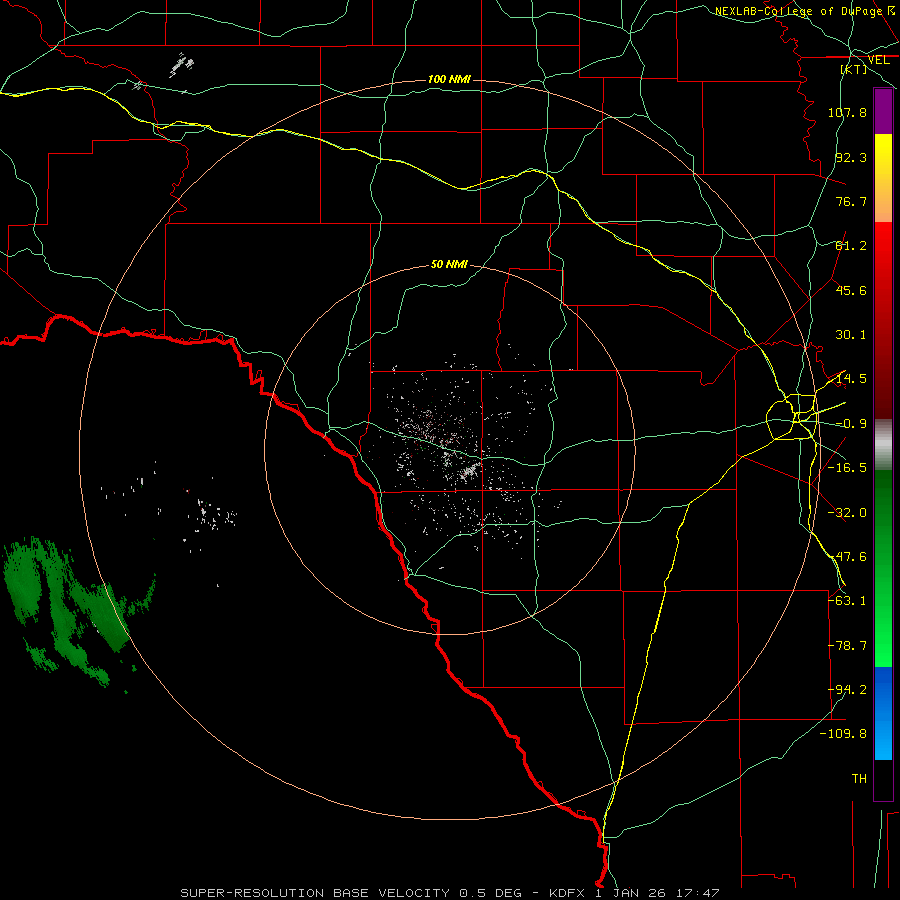Click the 50 NMI range ring label
This screenshot has height=900, width=900.
click(x=449, y=264)
